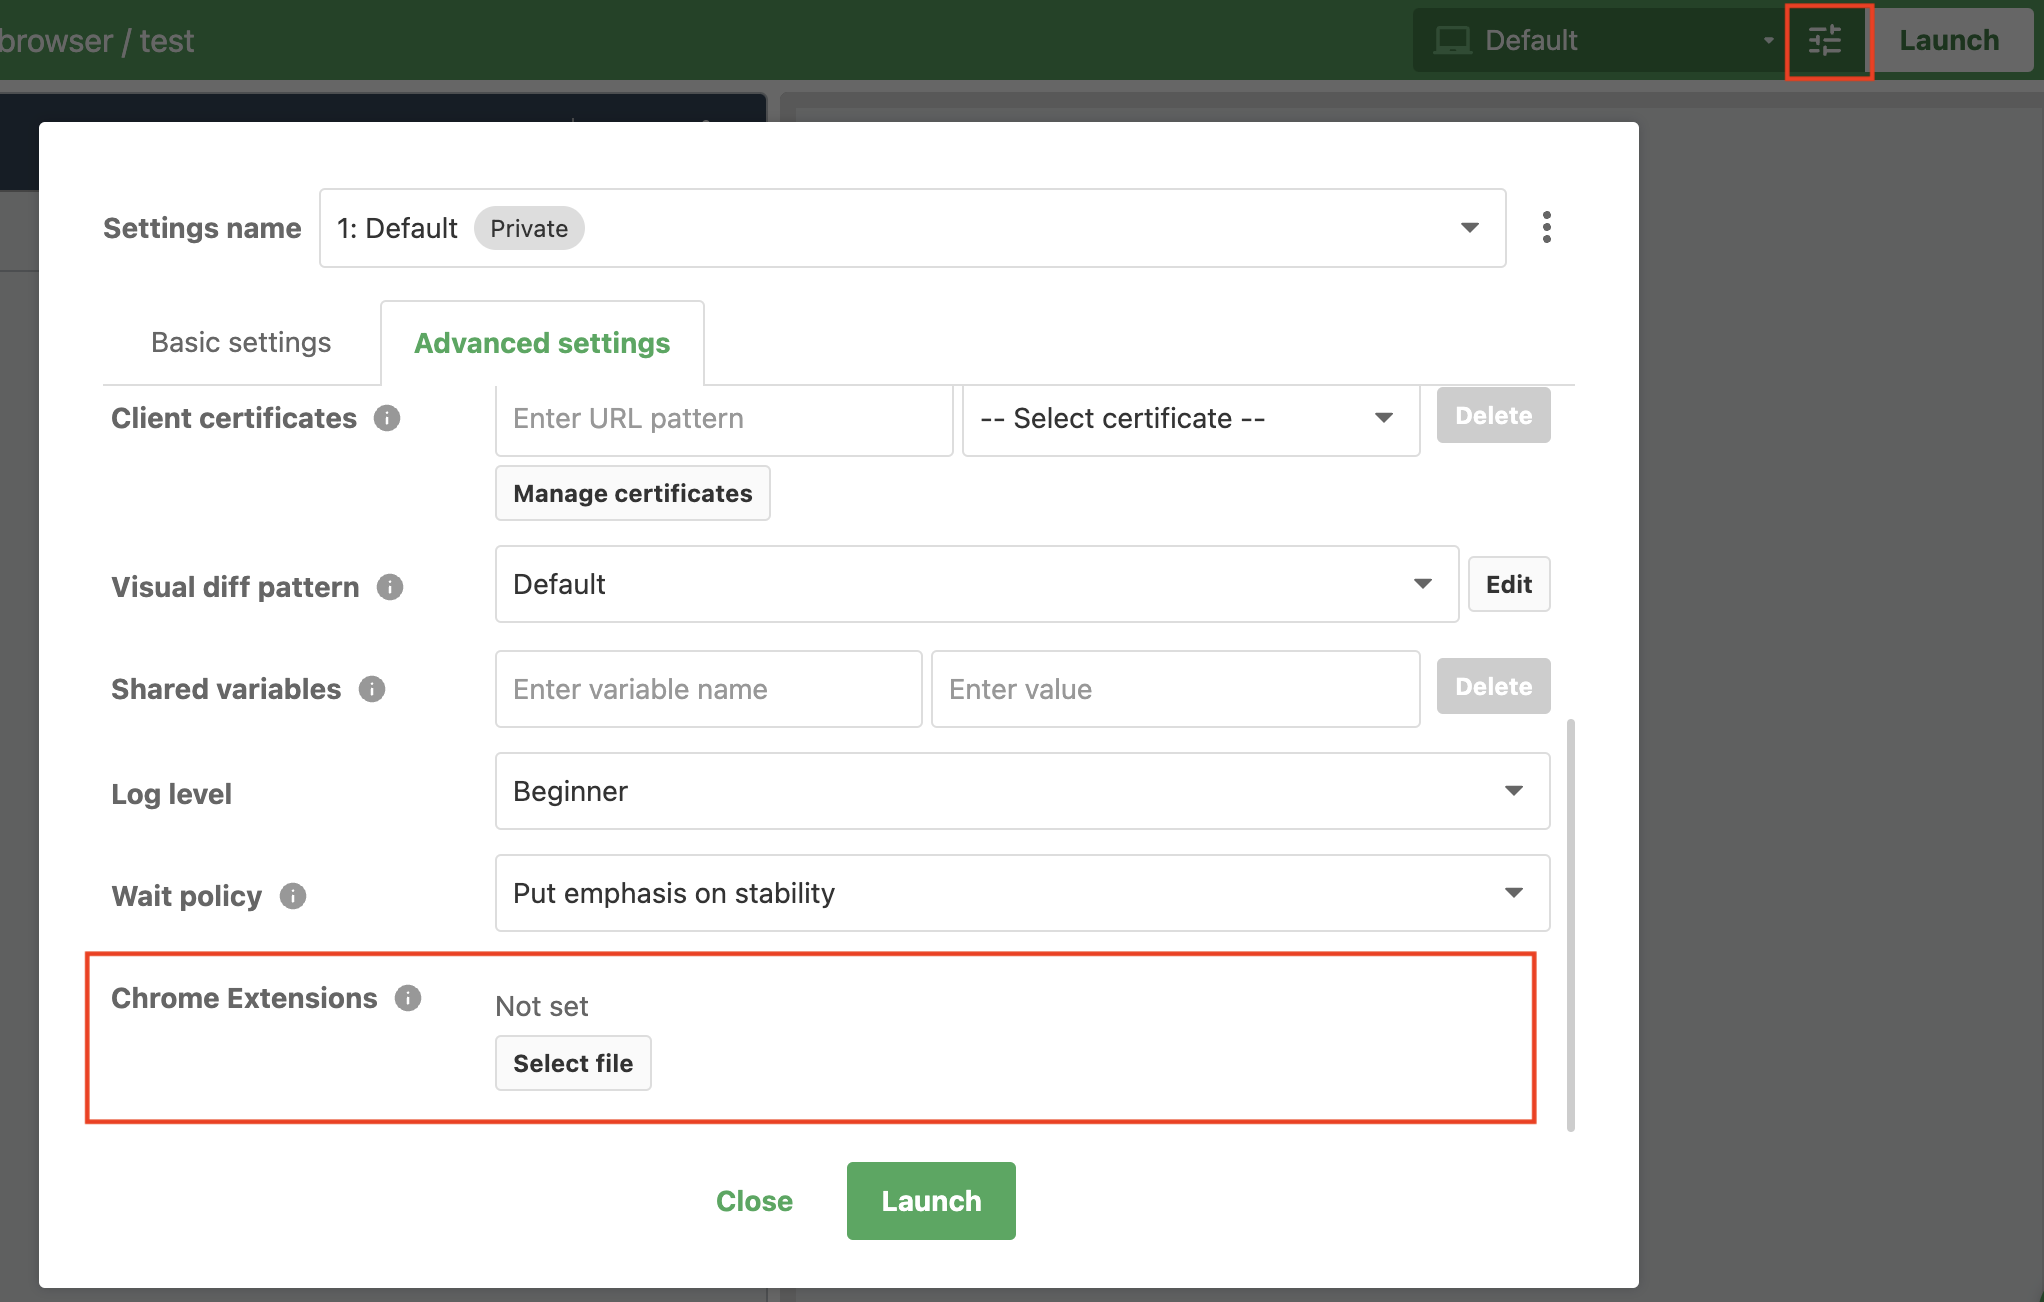Show info for Chrome Extensions
2044x1302 pixels.
[x=408, y=998]
